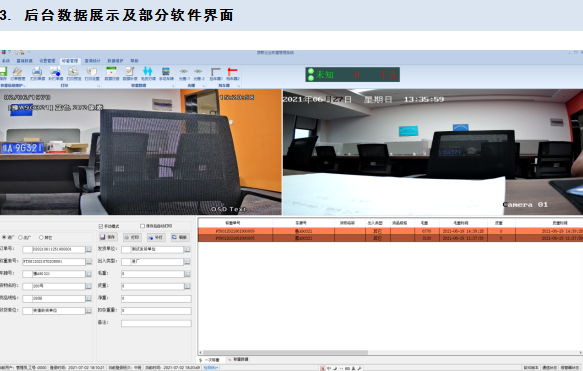
Task: Open the print preview magnifier icon
Action: pos(73,71)
